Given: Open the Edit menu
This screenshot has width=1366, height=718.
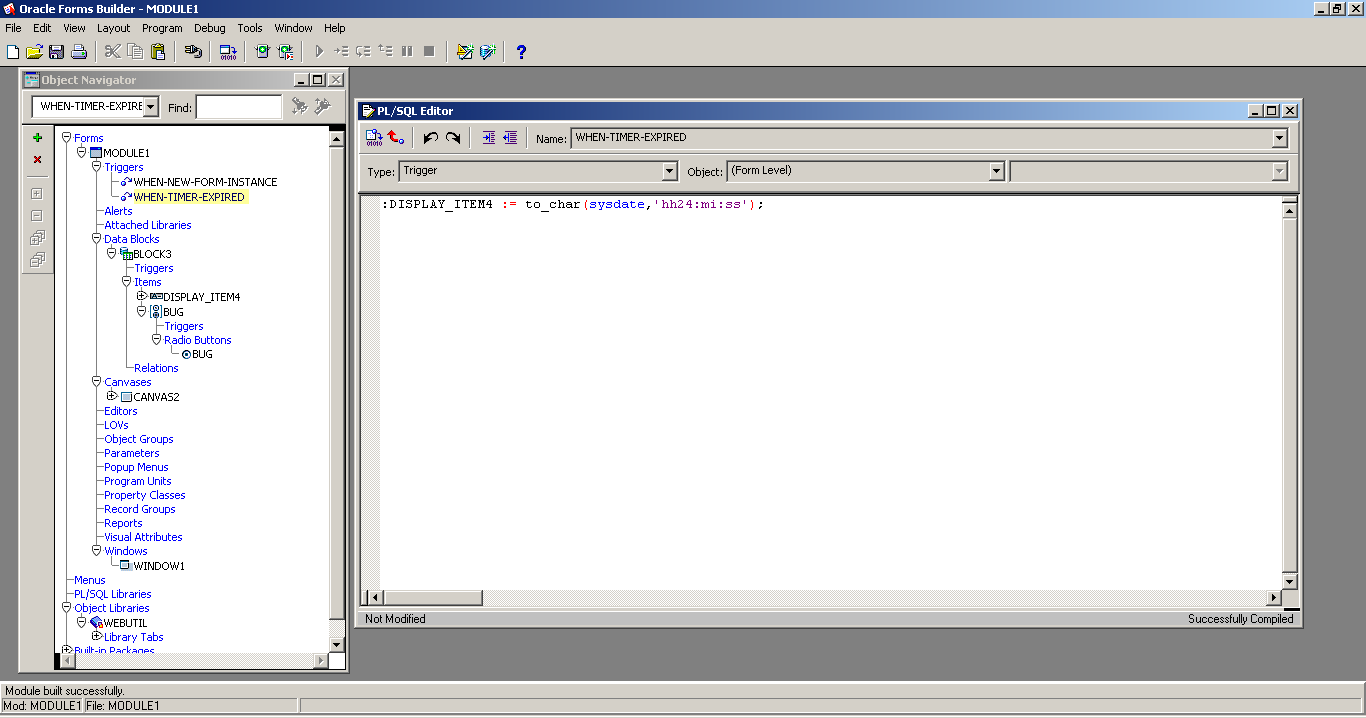Looking at the screenshot, I should coord(42,28).
